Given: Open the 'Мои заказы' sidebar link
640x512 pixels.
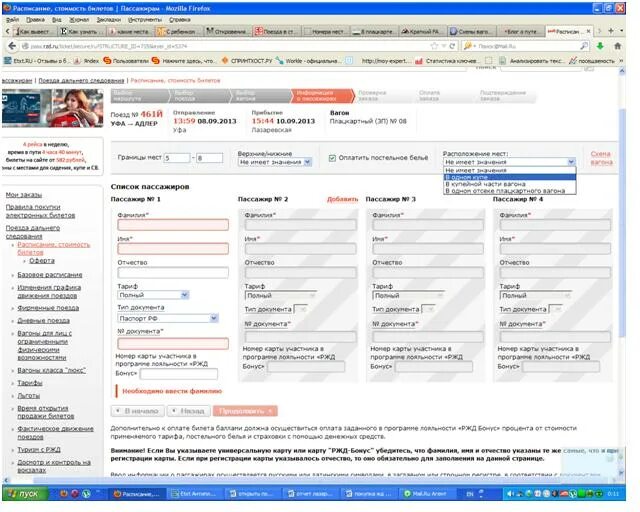Looking at the screenshot, I should [24, 195].
